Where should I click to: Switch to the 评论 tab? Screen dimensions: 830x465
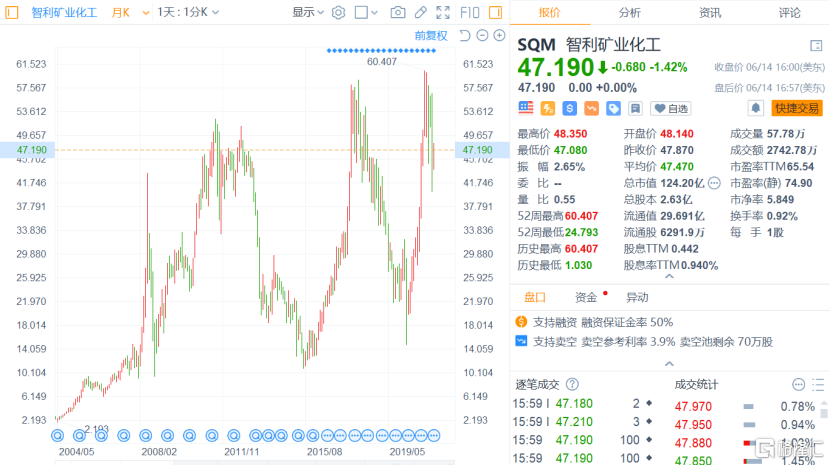click(x=789, y=13)
